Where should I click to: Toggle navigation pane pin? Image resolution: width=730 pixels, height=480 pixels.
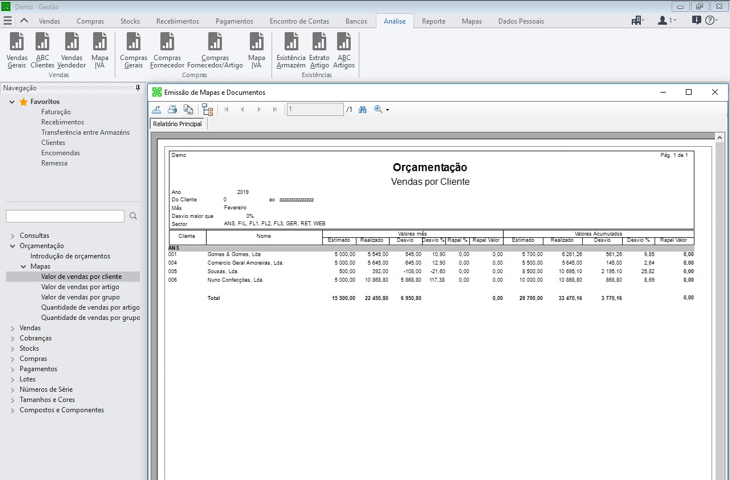(x=138, y=88)
